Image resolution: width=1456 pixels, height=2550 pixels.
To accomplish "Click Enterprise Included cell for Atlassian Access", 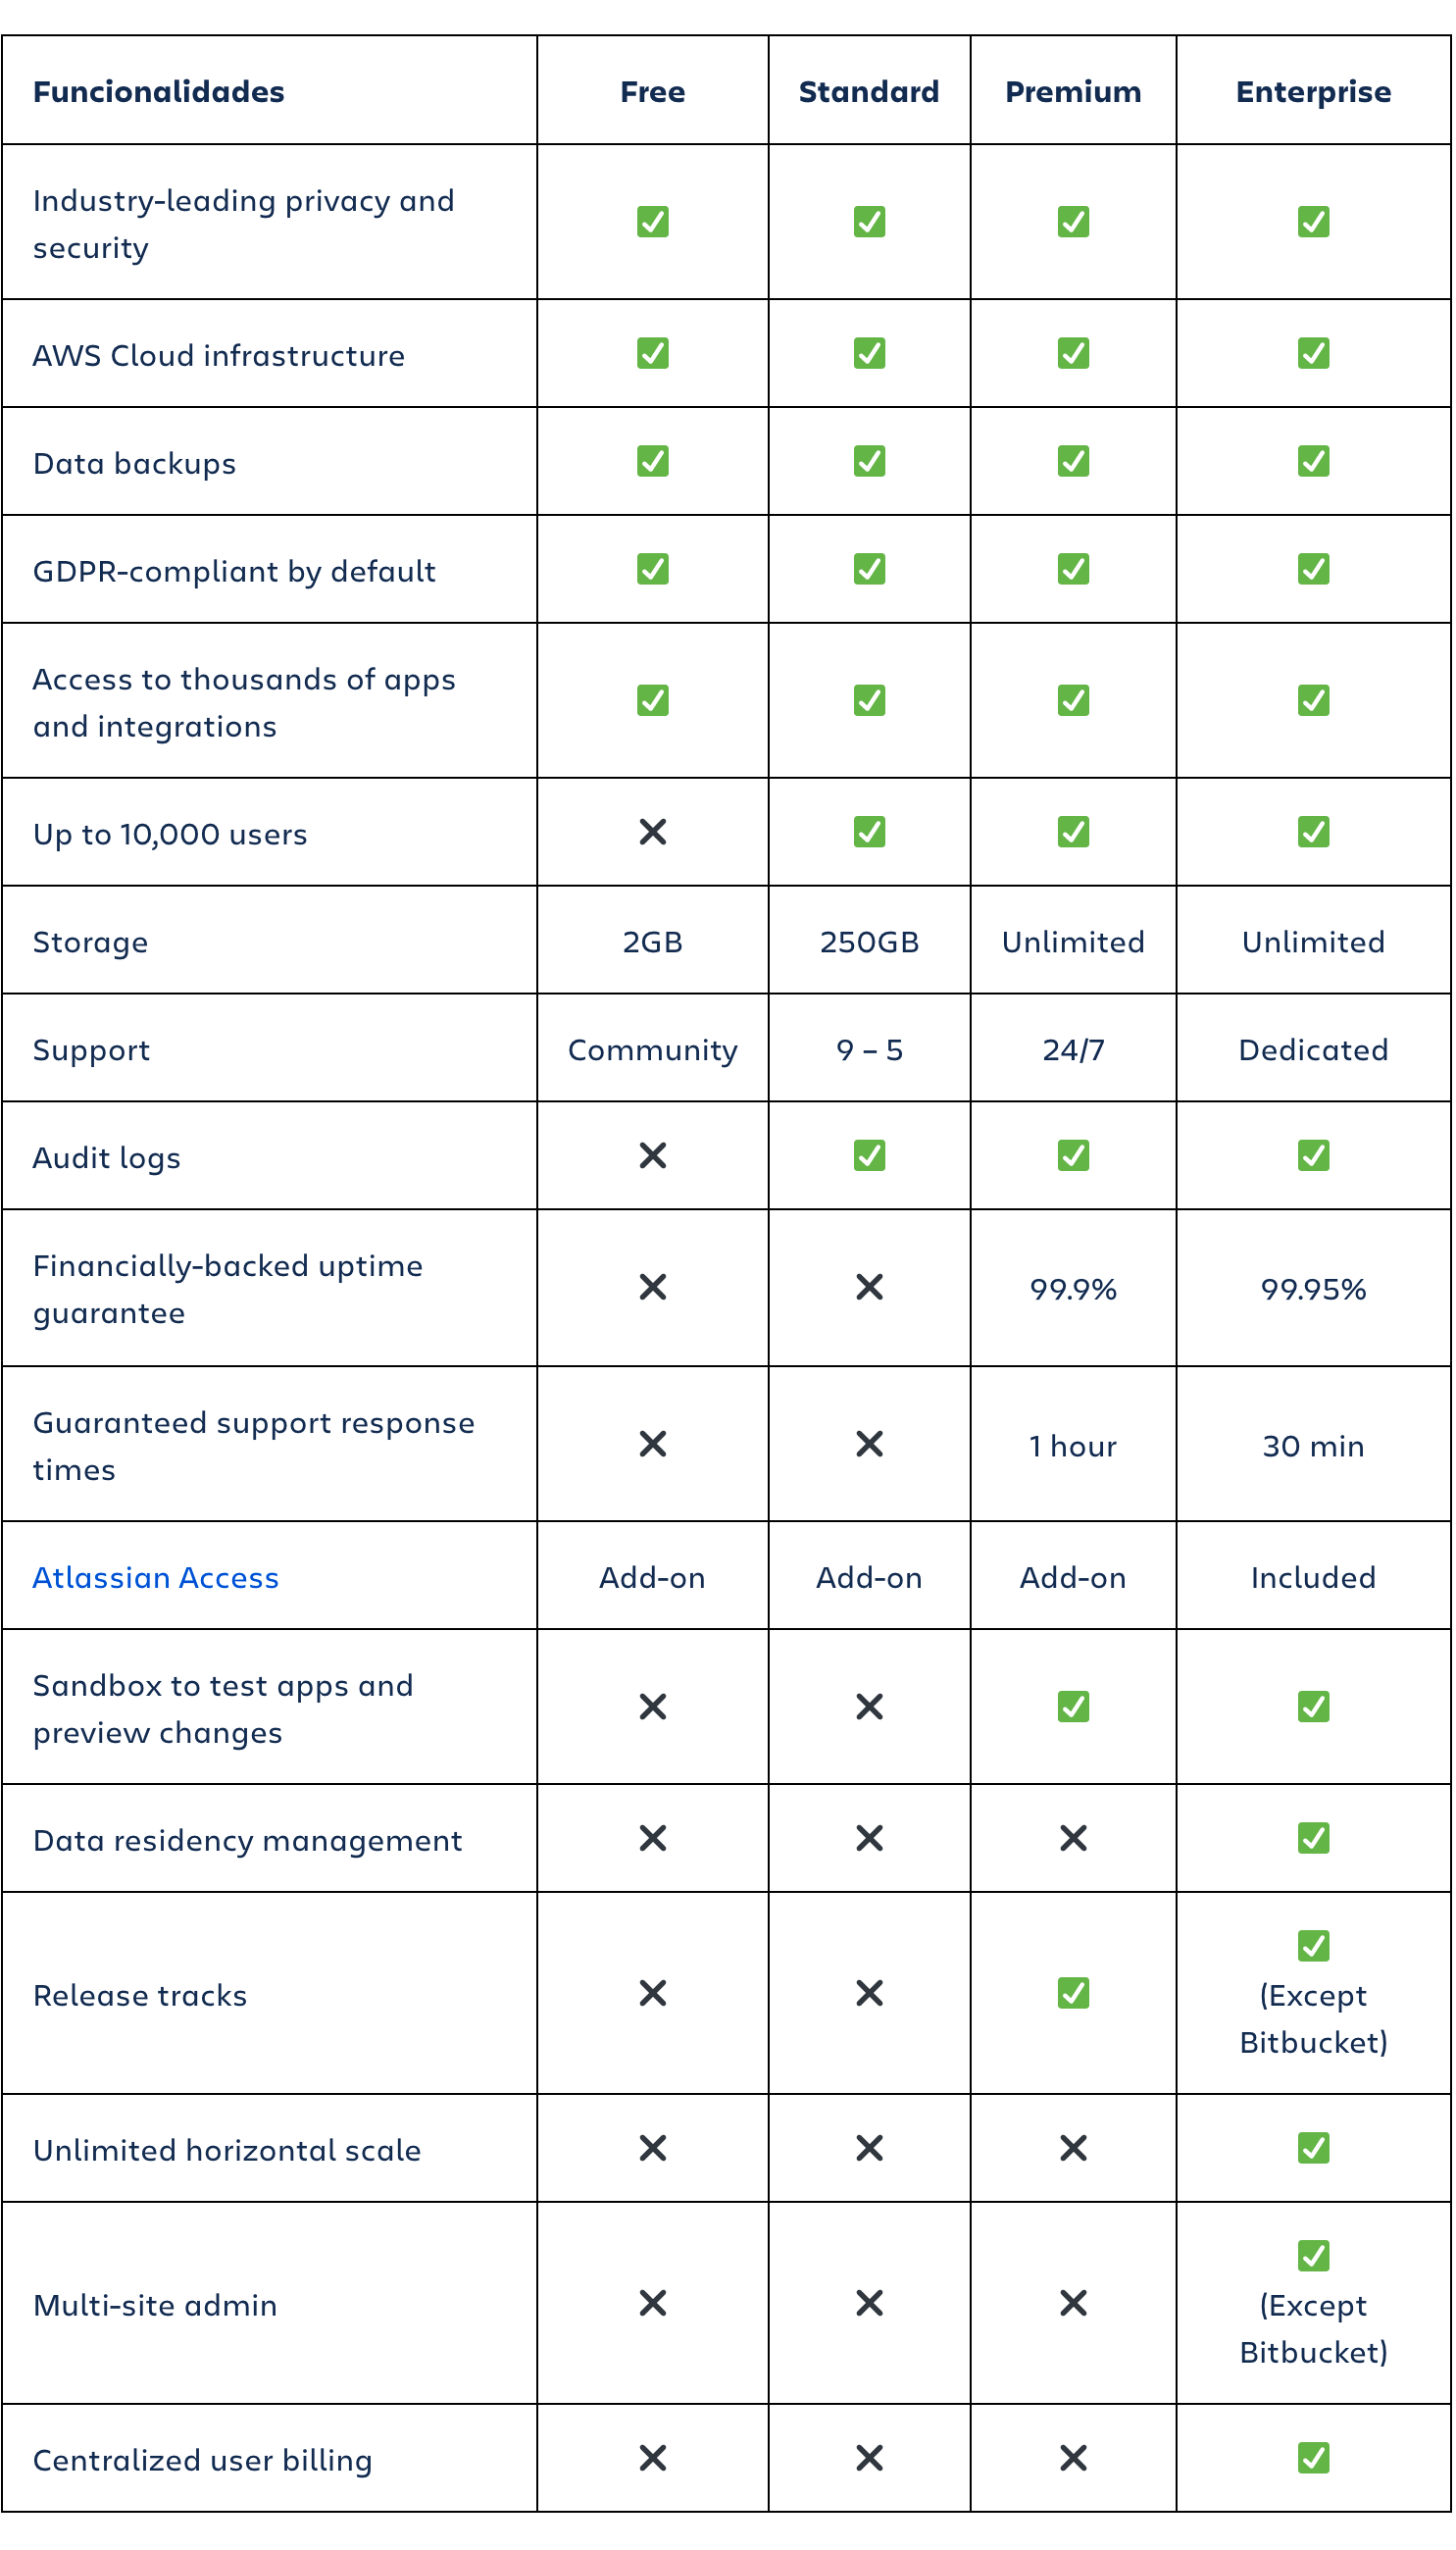I will [x=1312, y=1577].
